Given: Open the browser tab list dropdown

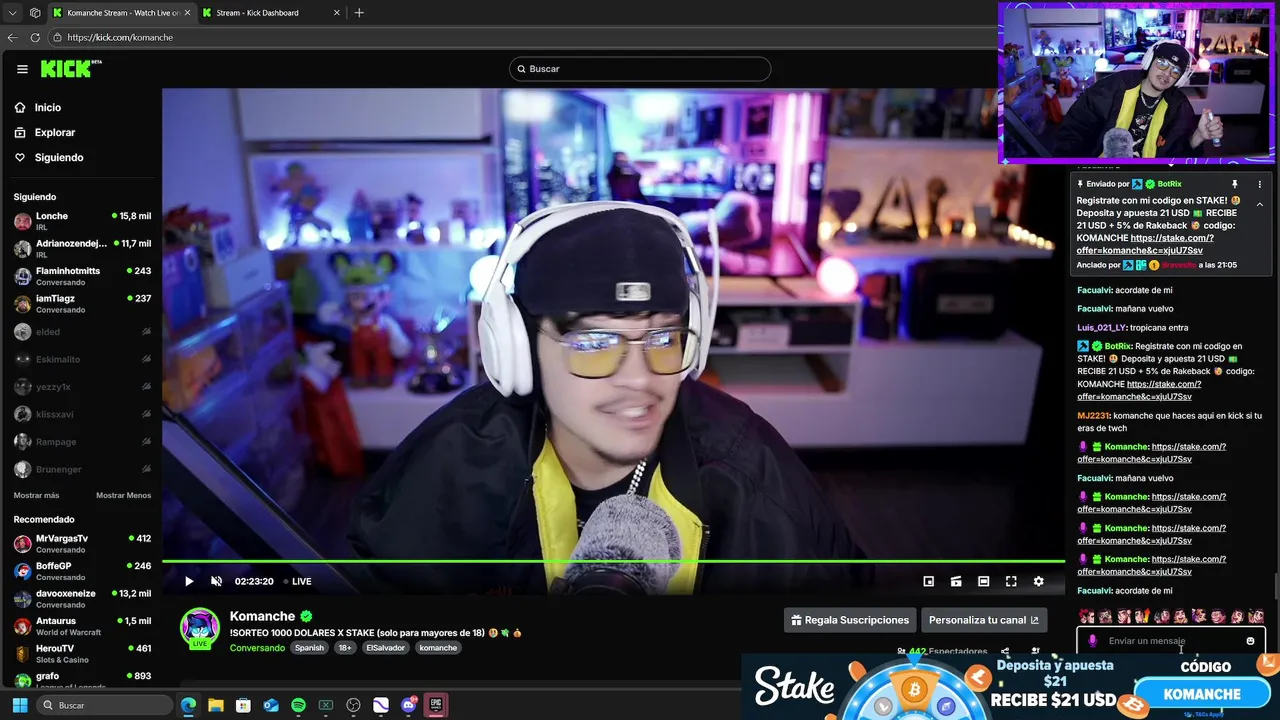Looking at the screenshot, I should pyautogui.click(x=12, y=13).
